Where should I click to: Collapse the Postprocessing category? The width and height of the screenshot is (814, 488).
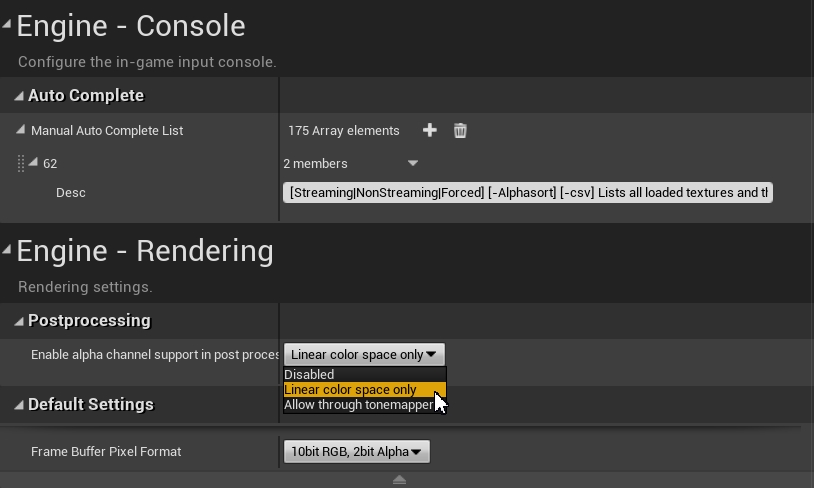(x=19, y=321)
